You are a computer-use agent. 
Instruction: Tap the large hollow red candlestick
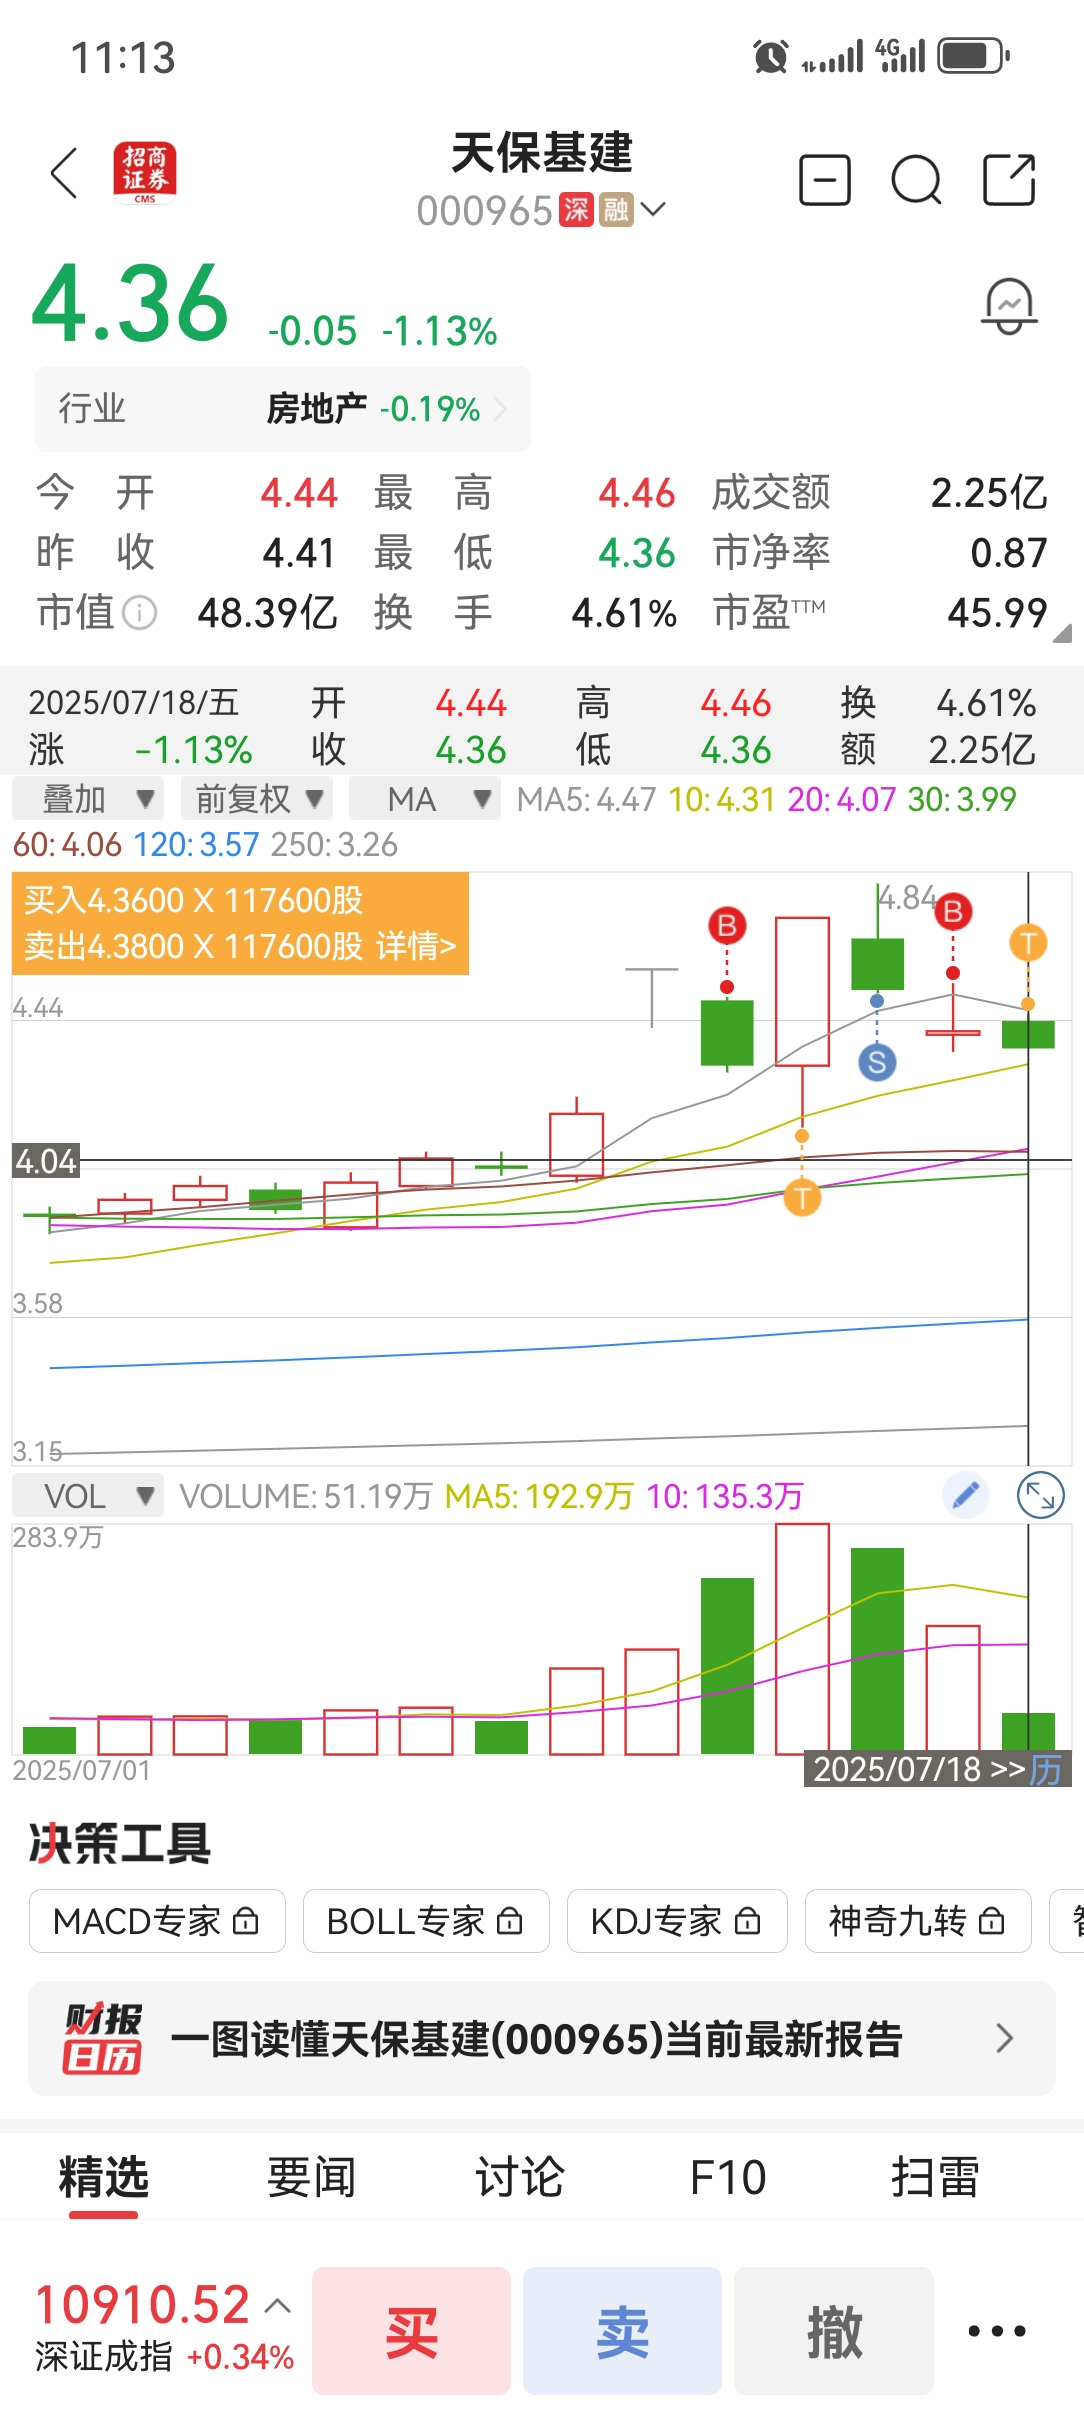[x=802, y=991]
